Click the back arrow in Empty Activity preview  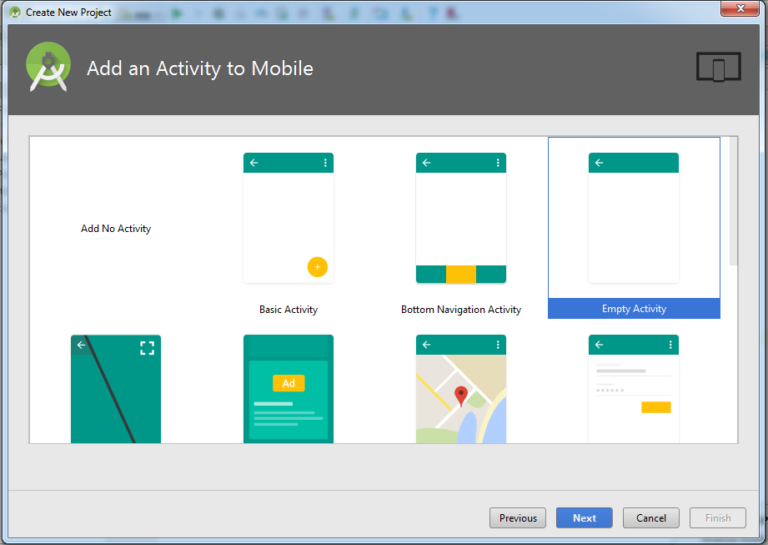[599, 163]
